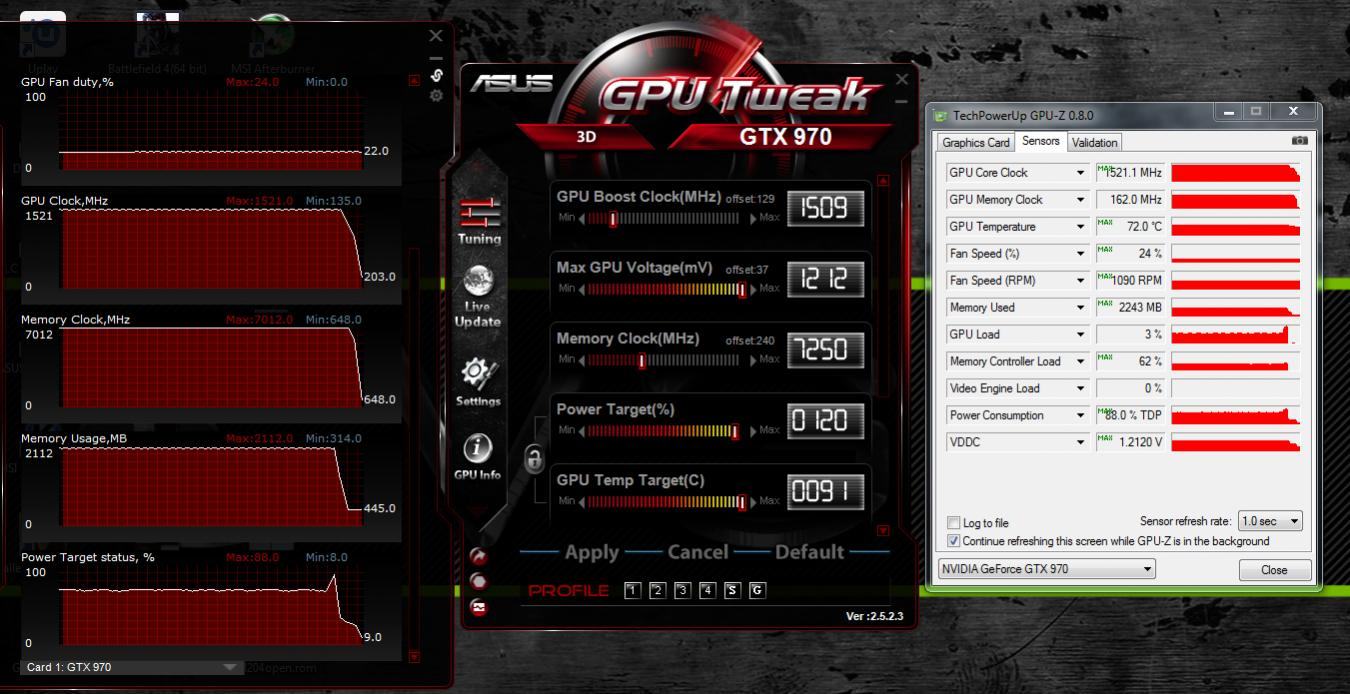This screenshot has width=1350, height=694.
Task: Toggle Continue refreshing in background checkbox
Action: (954, 541)
